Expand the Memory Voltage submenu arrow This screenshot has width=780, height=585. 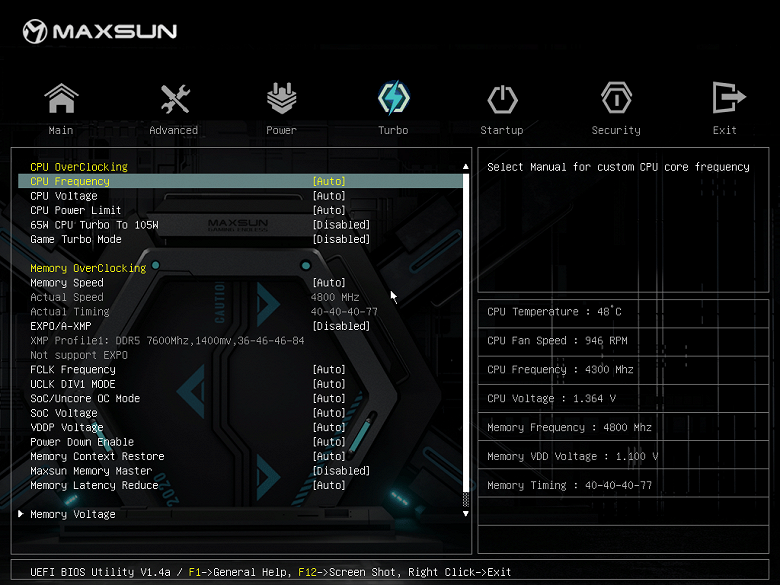pos(21,513)
